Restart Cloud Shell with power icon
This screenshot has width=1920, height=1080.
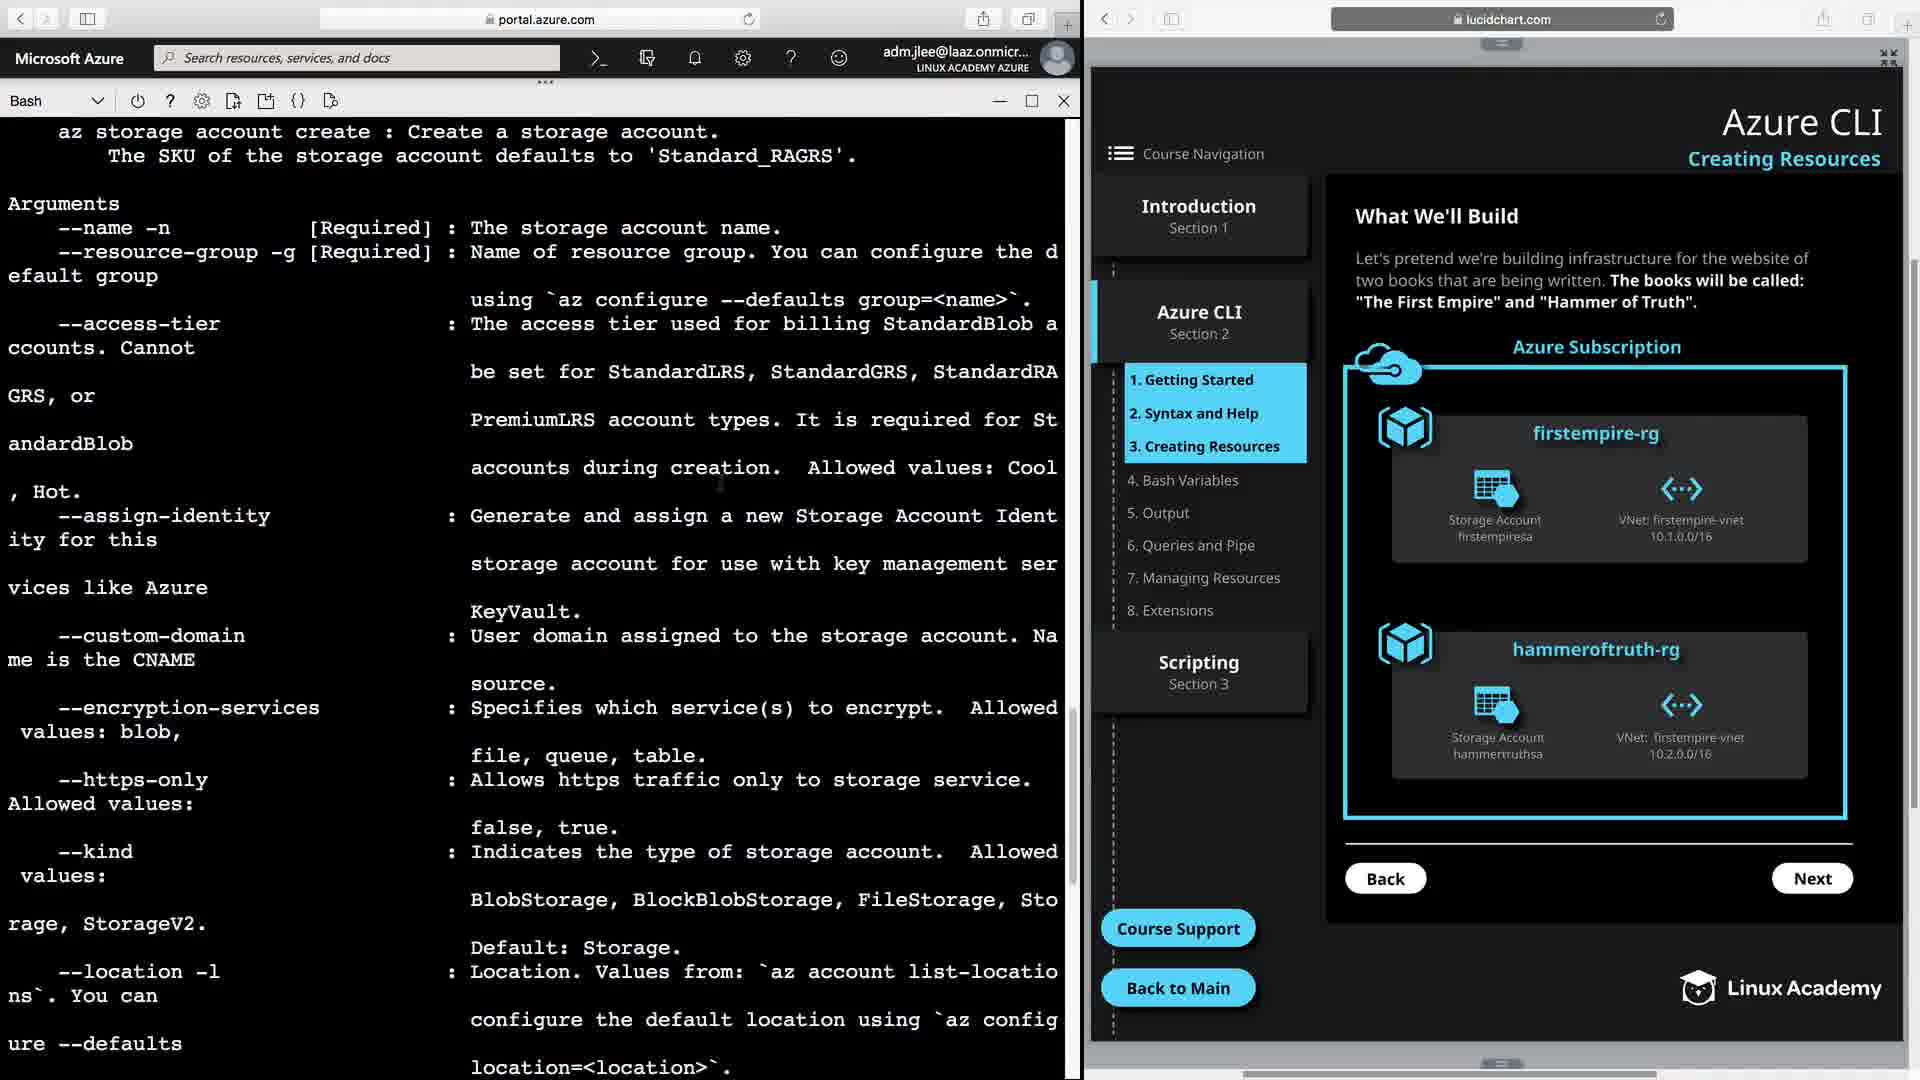coord(138,101)
